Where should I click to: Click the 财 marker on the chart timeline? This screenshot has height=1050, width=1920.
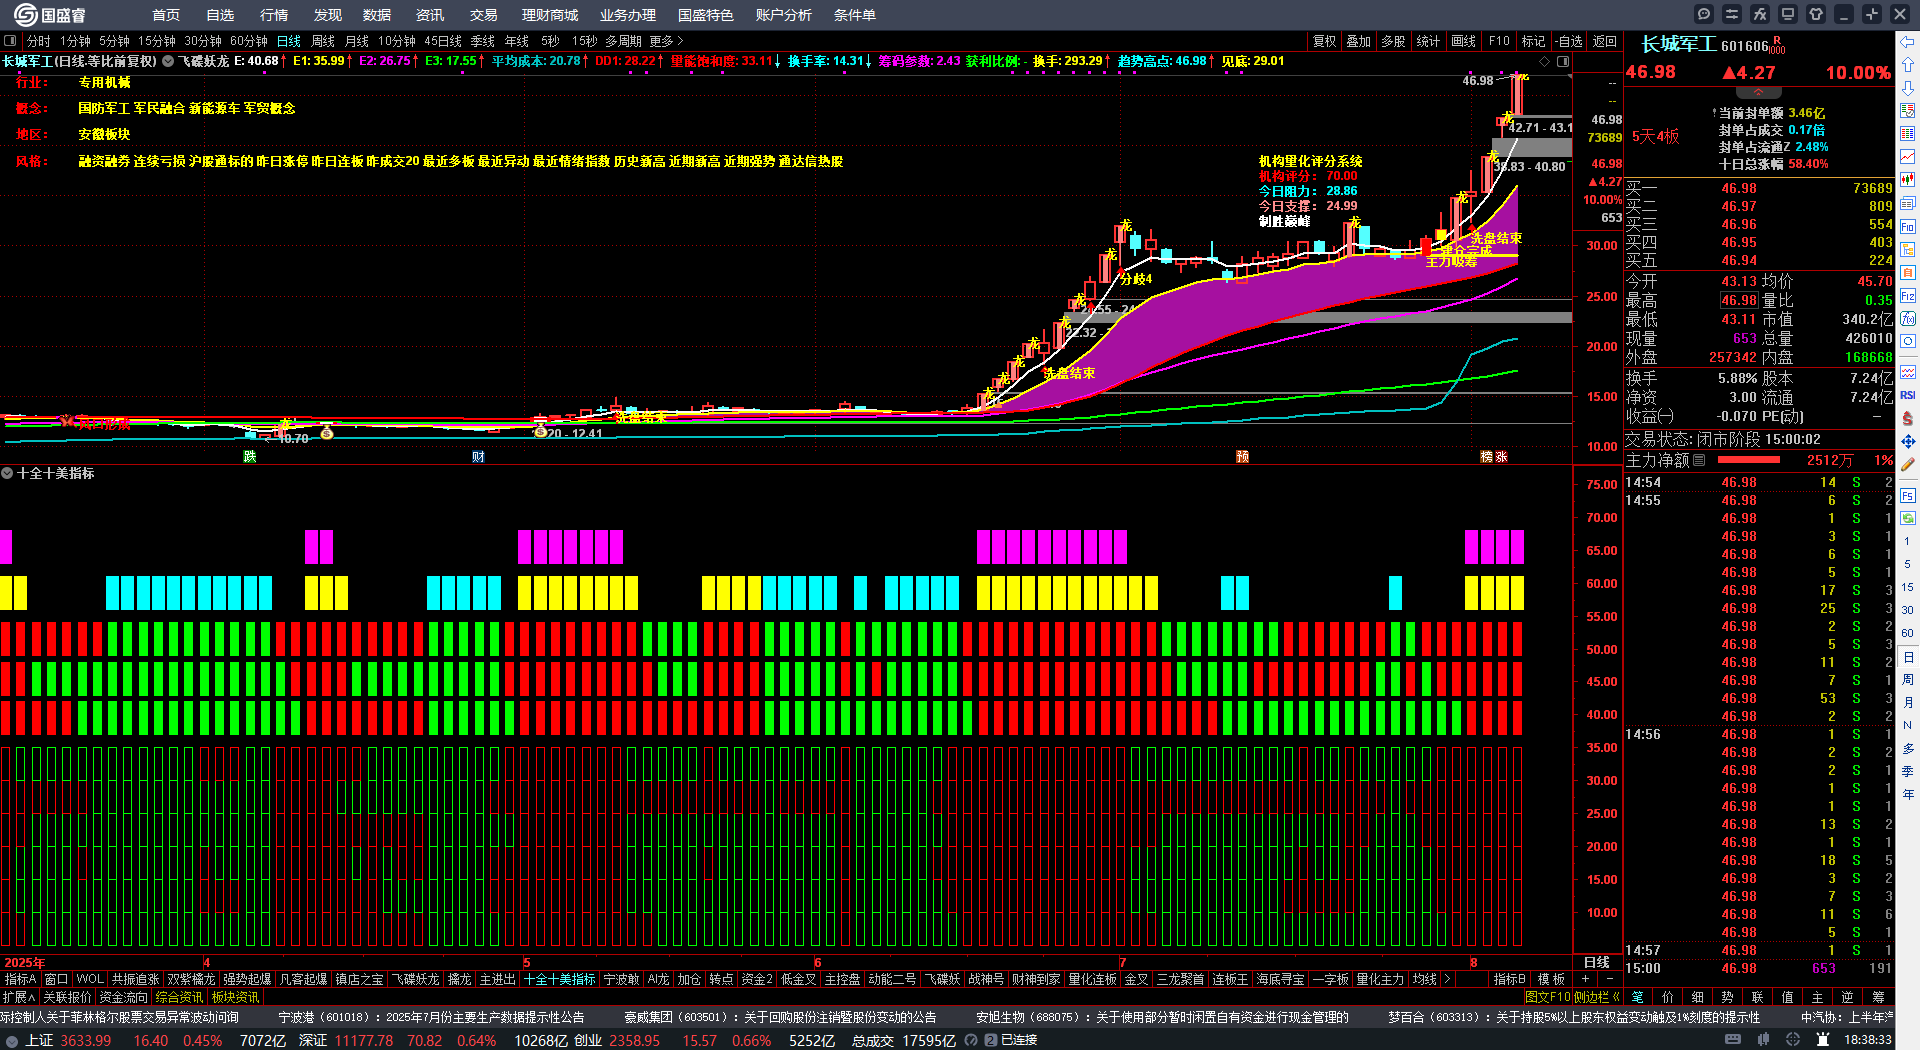[x=478, y=457]
